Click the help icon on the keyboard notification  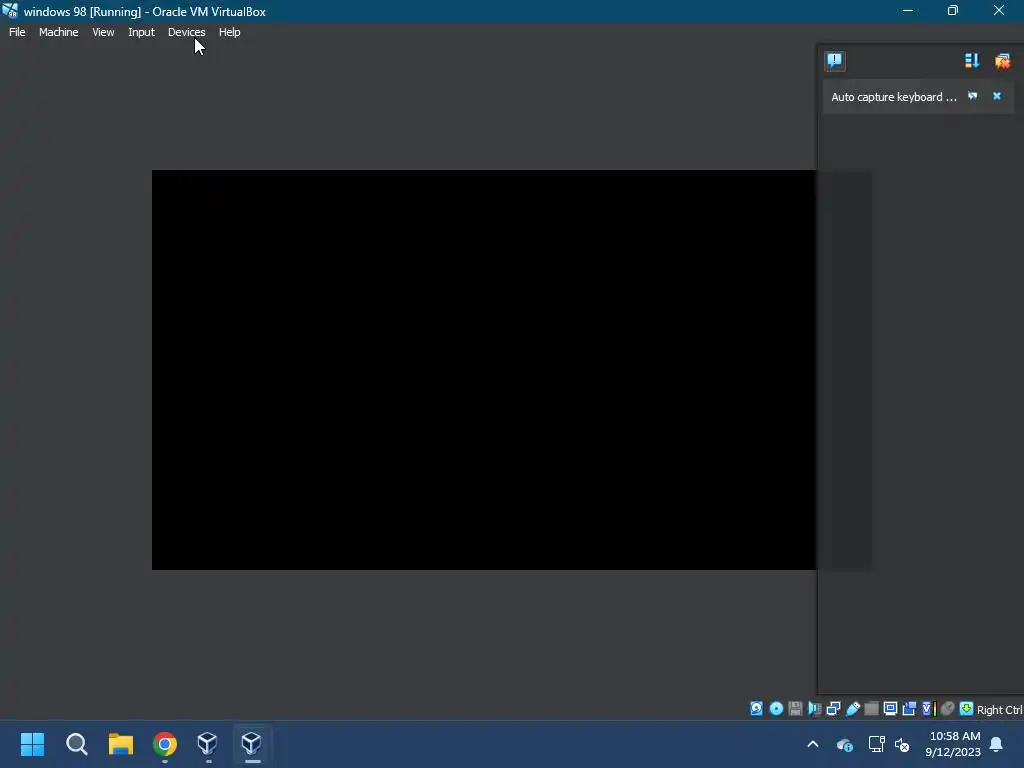click(972, 96)
